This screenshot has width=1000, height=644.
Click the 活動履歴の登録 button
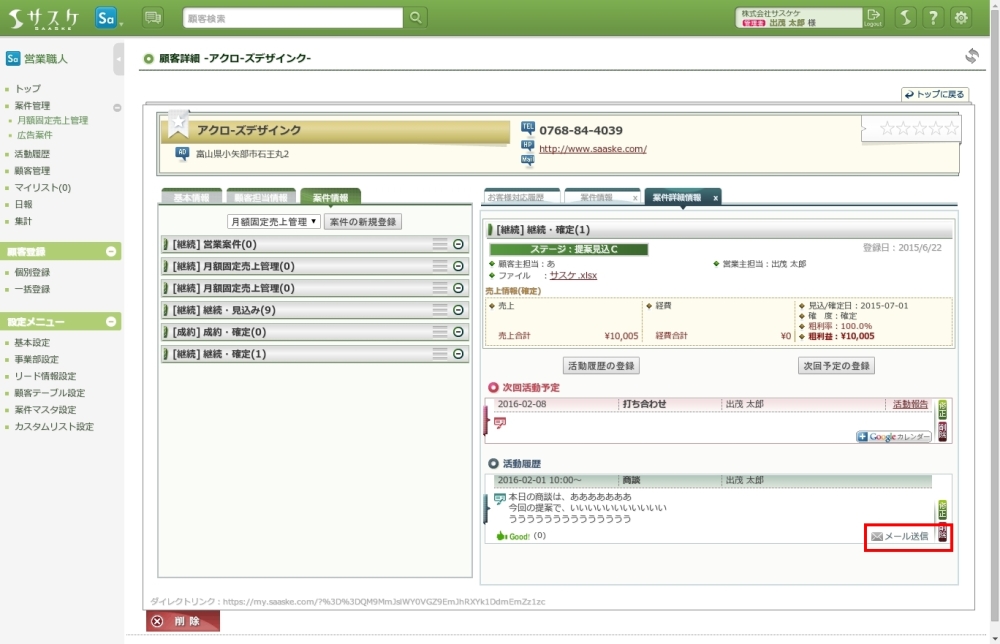pyautogui.click(x=600, y=366)
